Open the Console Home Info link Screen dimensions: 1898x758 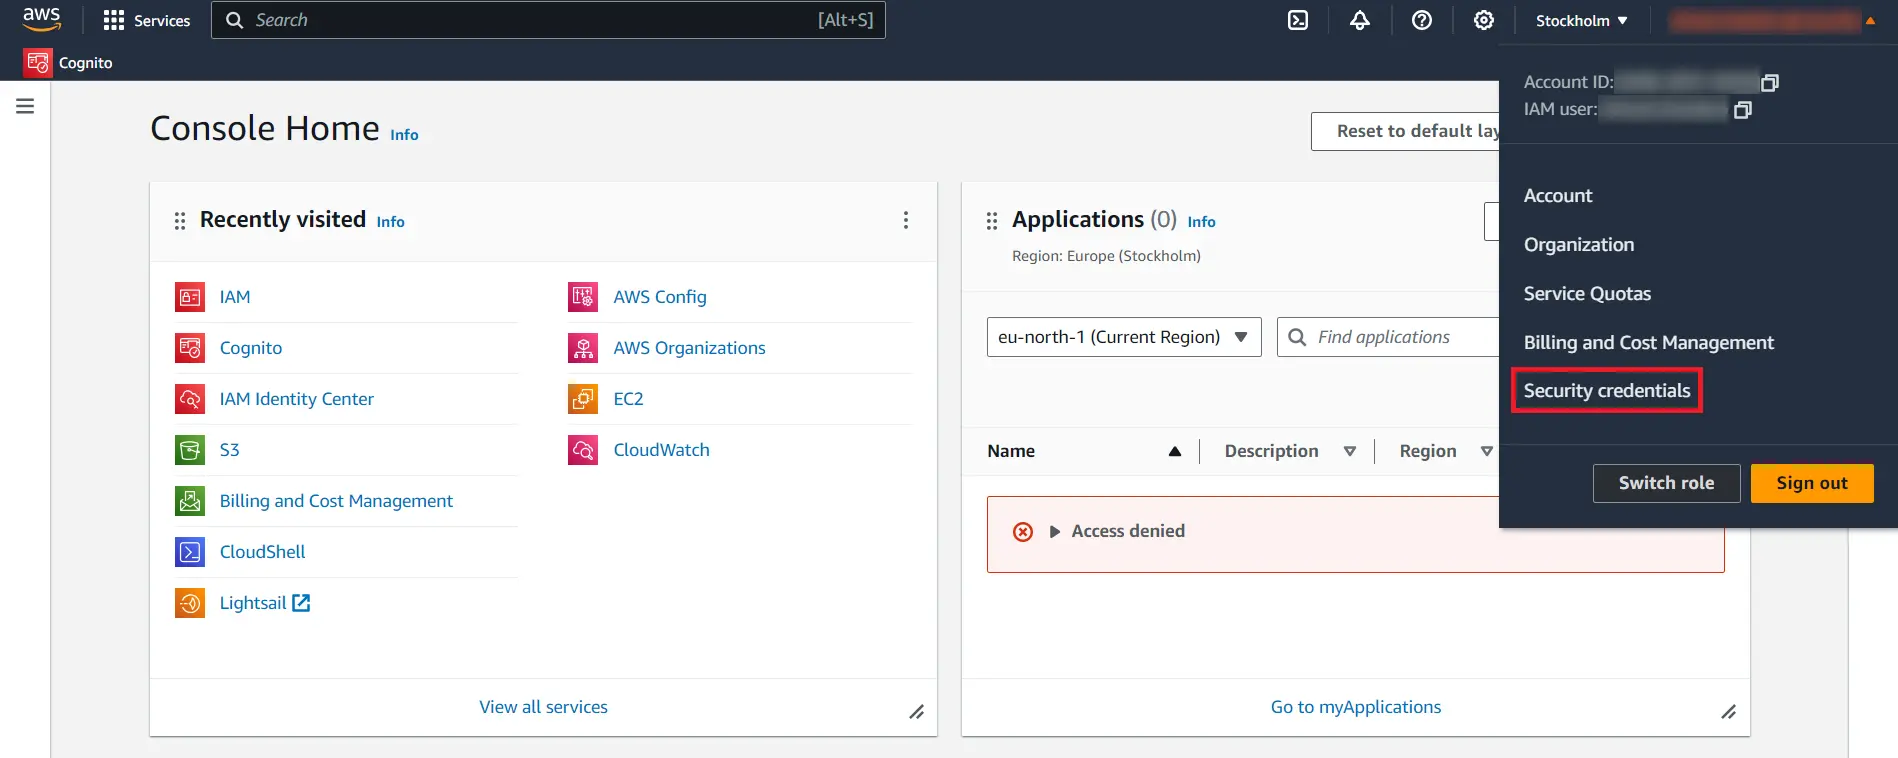[x=404, y=135]
